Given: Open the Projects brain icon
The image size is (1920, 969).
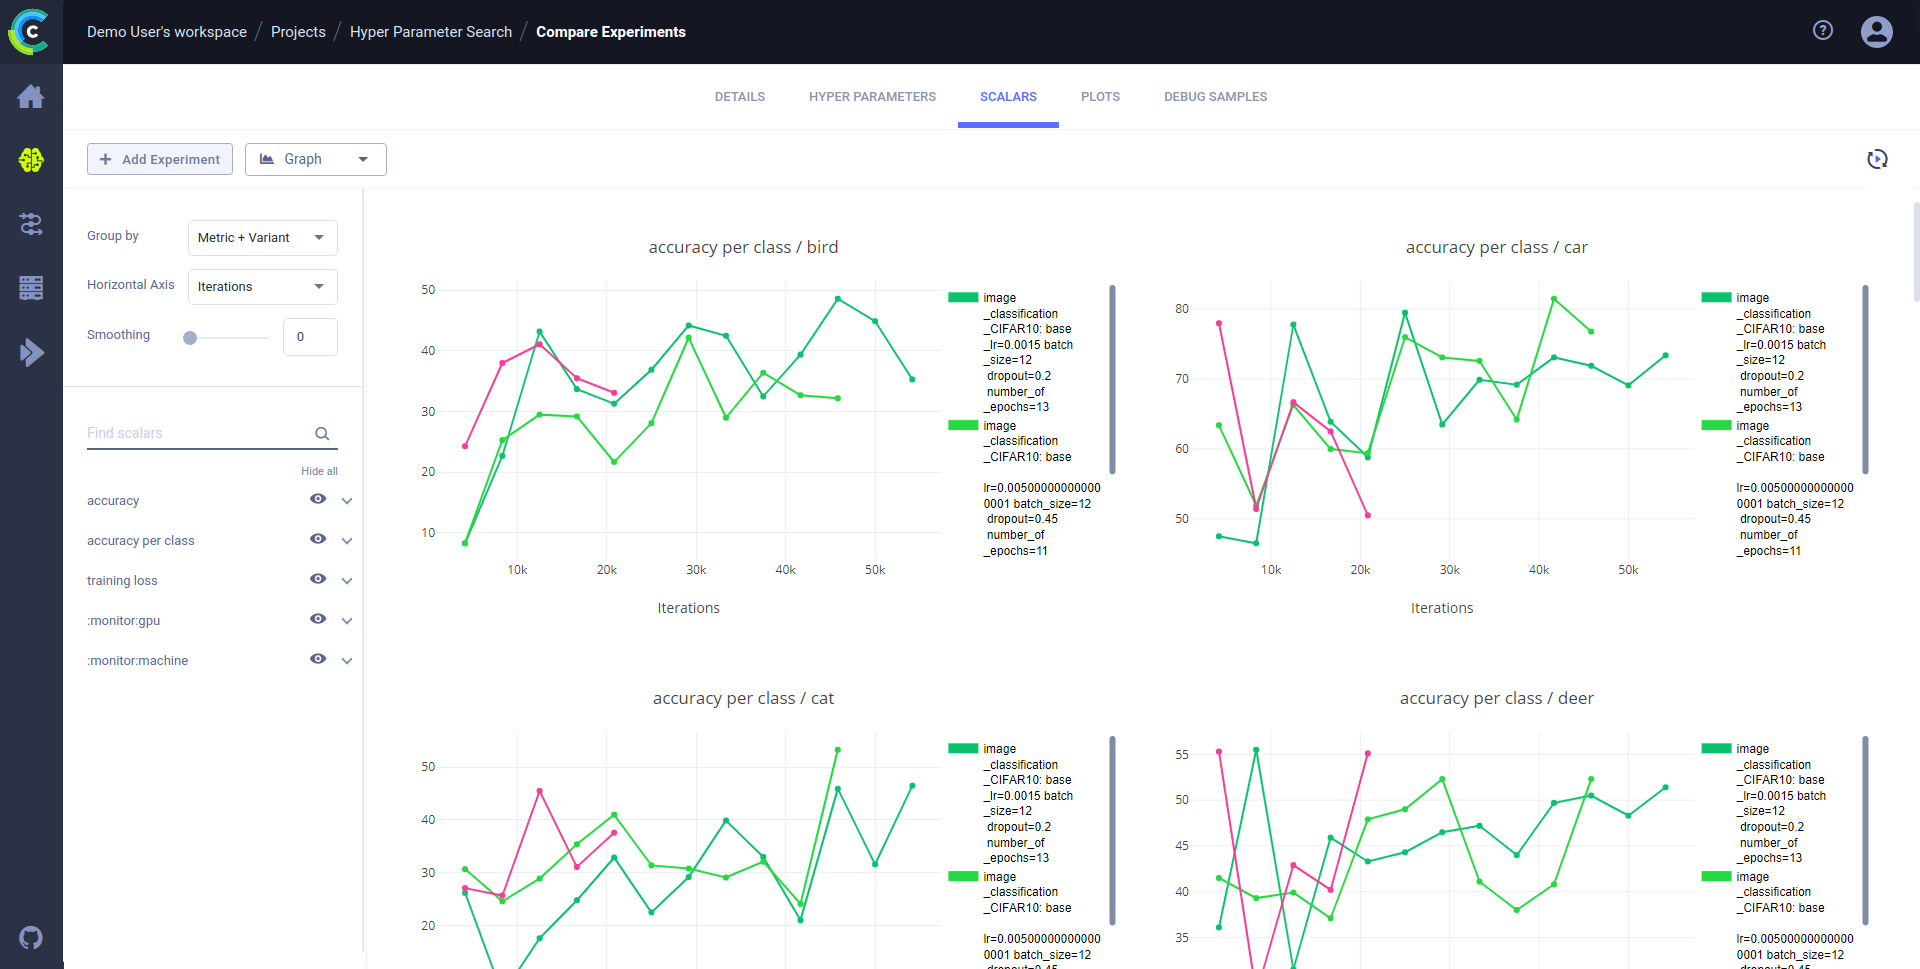Looking at the screenshot, I should 31,160.
